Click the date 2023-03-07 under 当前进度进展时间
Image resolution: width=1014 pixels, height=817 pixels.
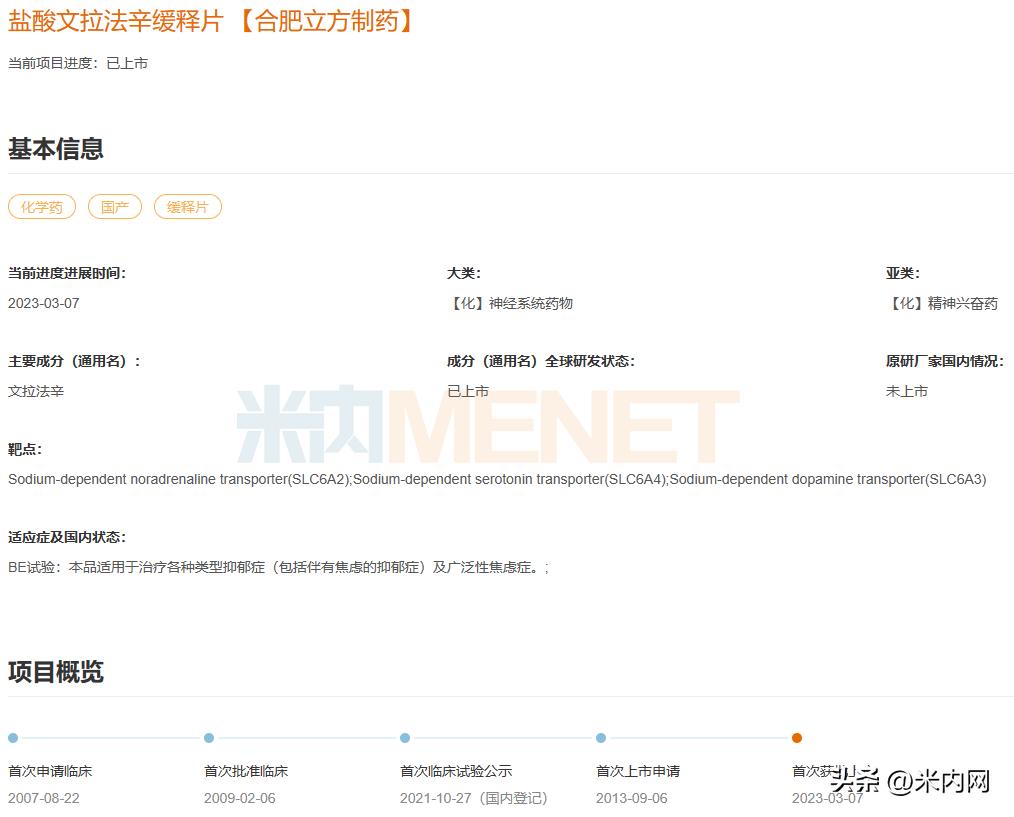(43, 303)
